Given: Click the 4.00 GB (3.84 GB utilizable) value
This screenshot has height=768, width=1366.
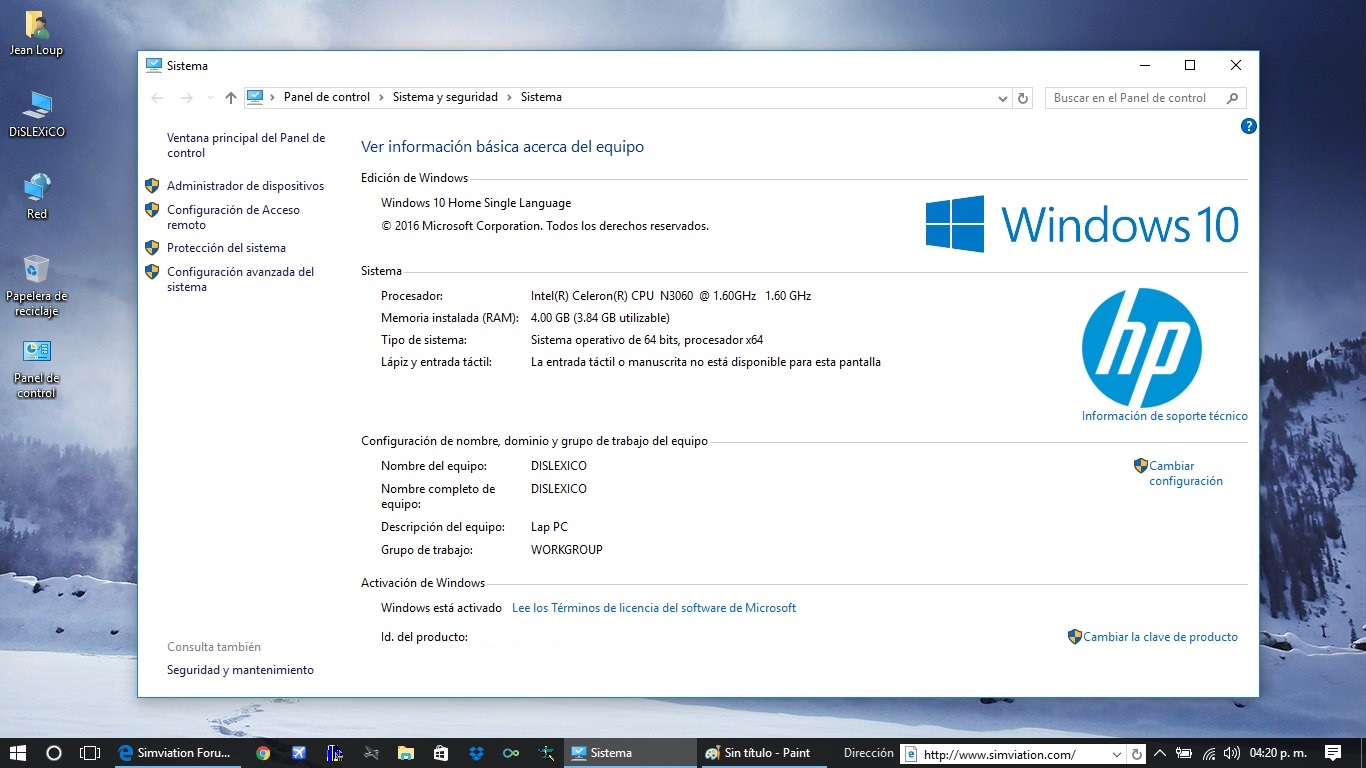Looking at the screenshot, I should (x=600, y=318).
